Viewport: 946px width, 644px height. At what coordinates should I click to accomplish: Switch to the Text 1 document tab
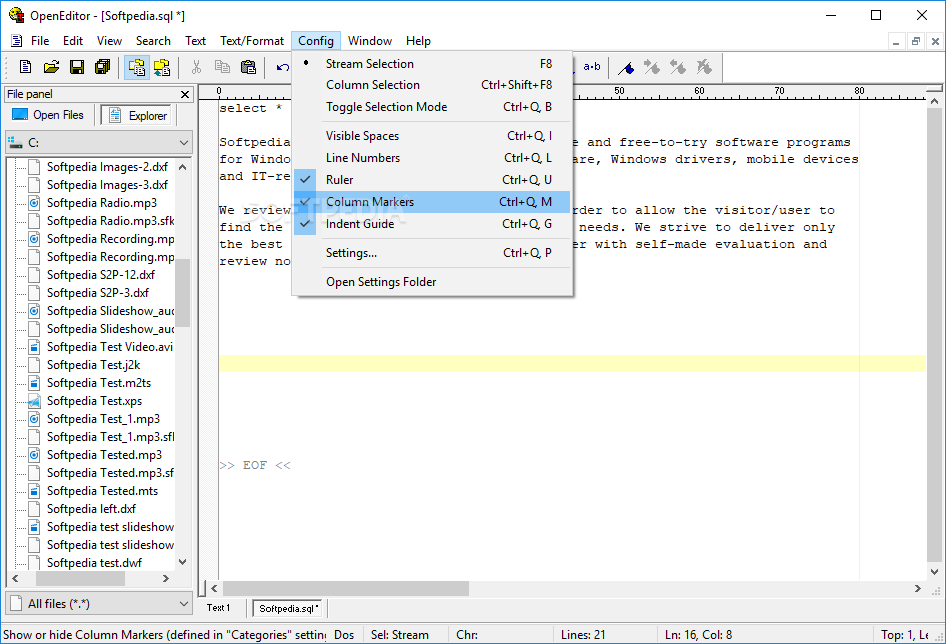[x=218, y=608]
